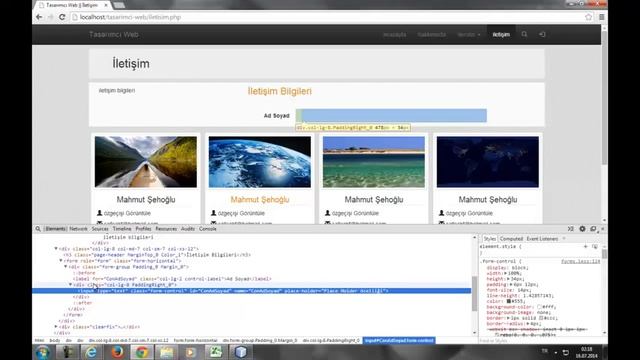The width and height of the screenshot is (640, 360).
Task: Open a new tab with the blank tab button
Action: click(119, 5)
